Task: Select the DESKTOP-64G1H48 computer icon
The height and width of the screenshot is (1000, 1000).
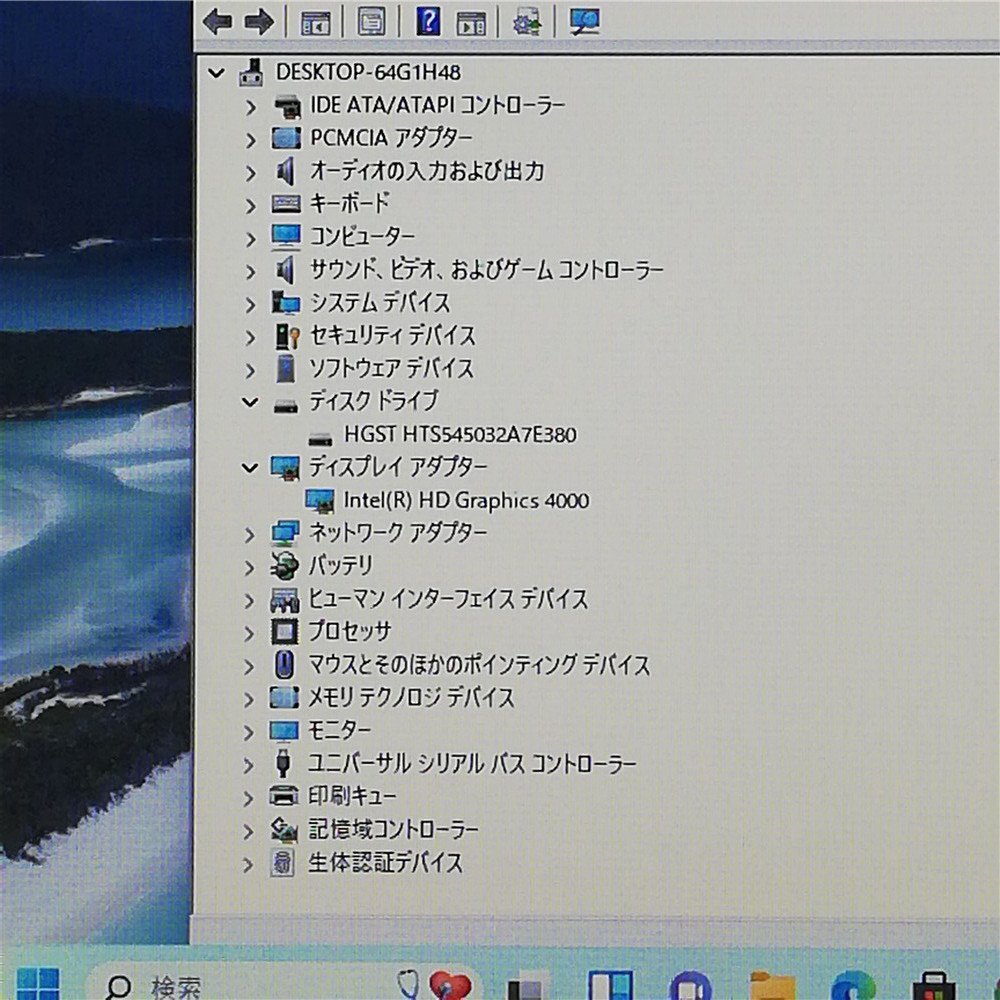Action: tap(251, 73)
